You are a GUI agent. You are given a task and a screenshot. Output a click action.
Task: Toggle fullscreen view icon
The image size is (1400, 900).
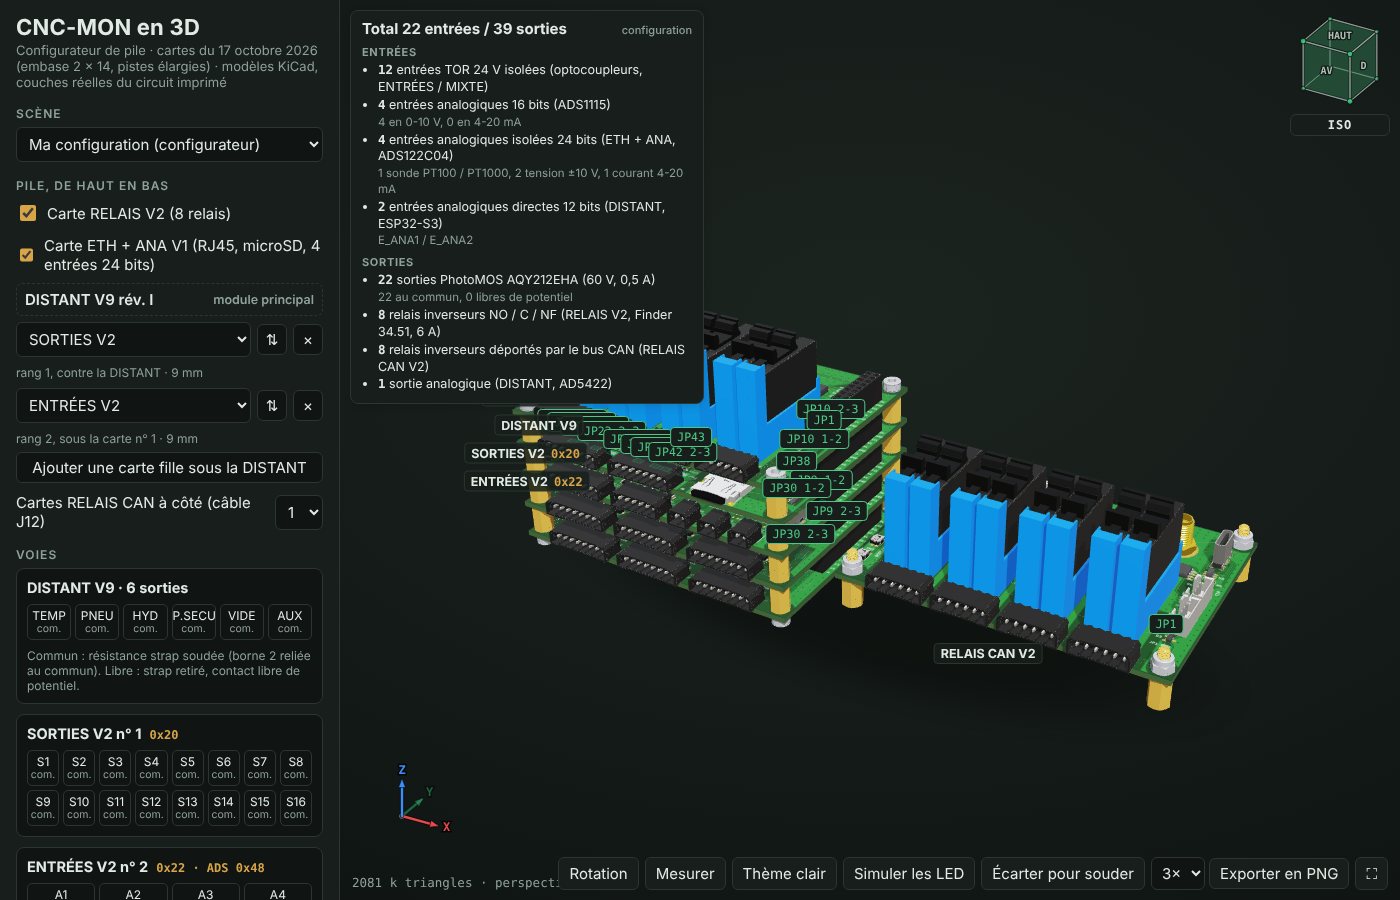click(x=1372, y=874)
